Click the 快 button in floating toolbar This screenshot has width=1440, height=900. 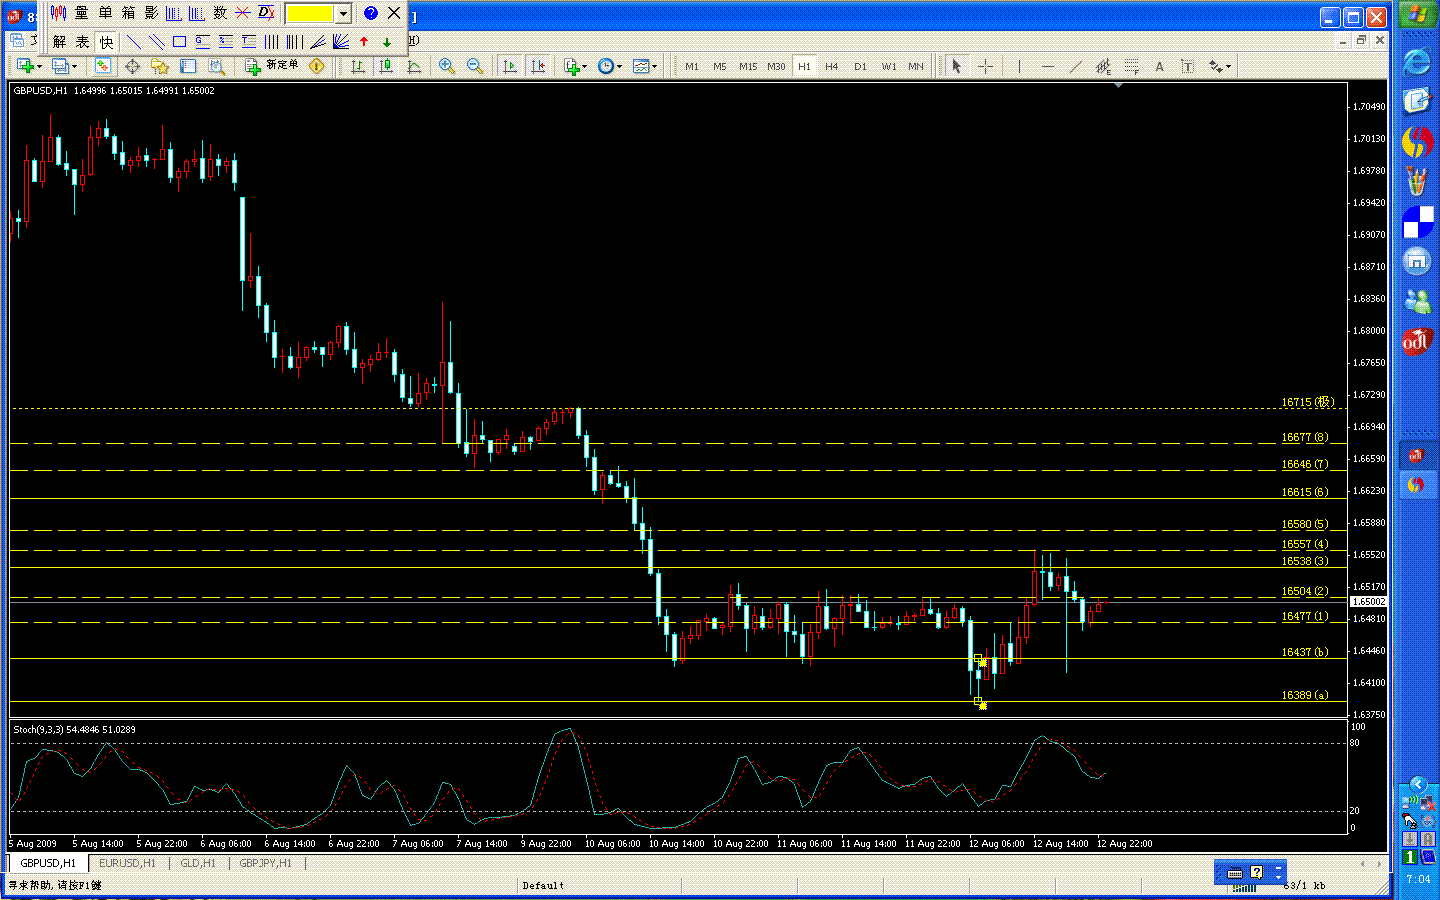(x=106, y=42)
